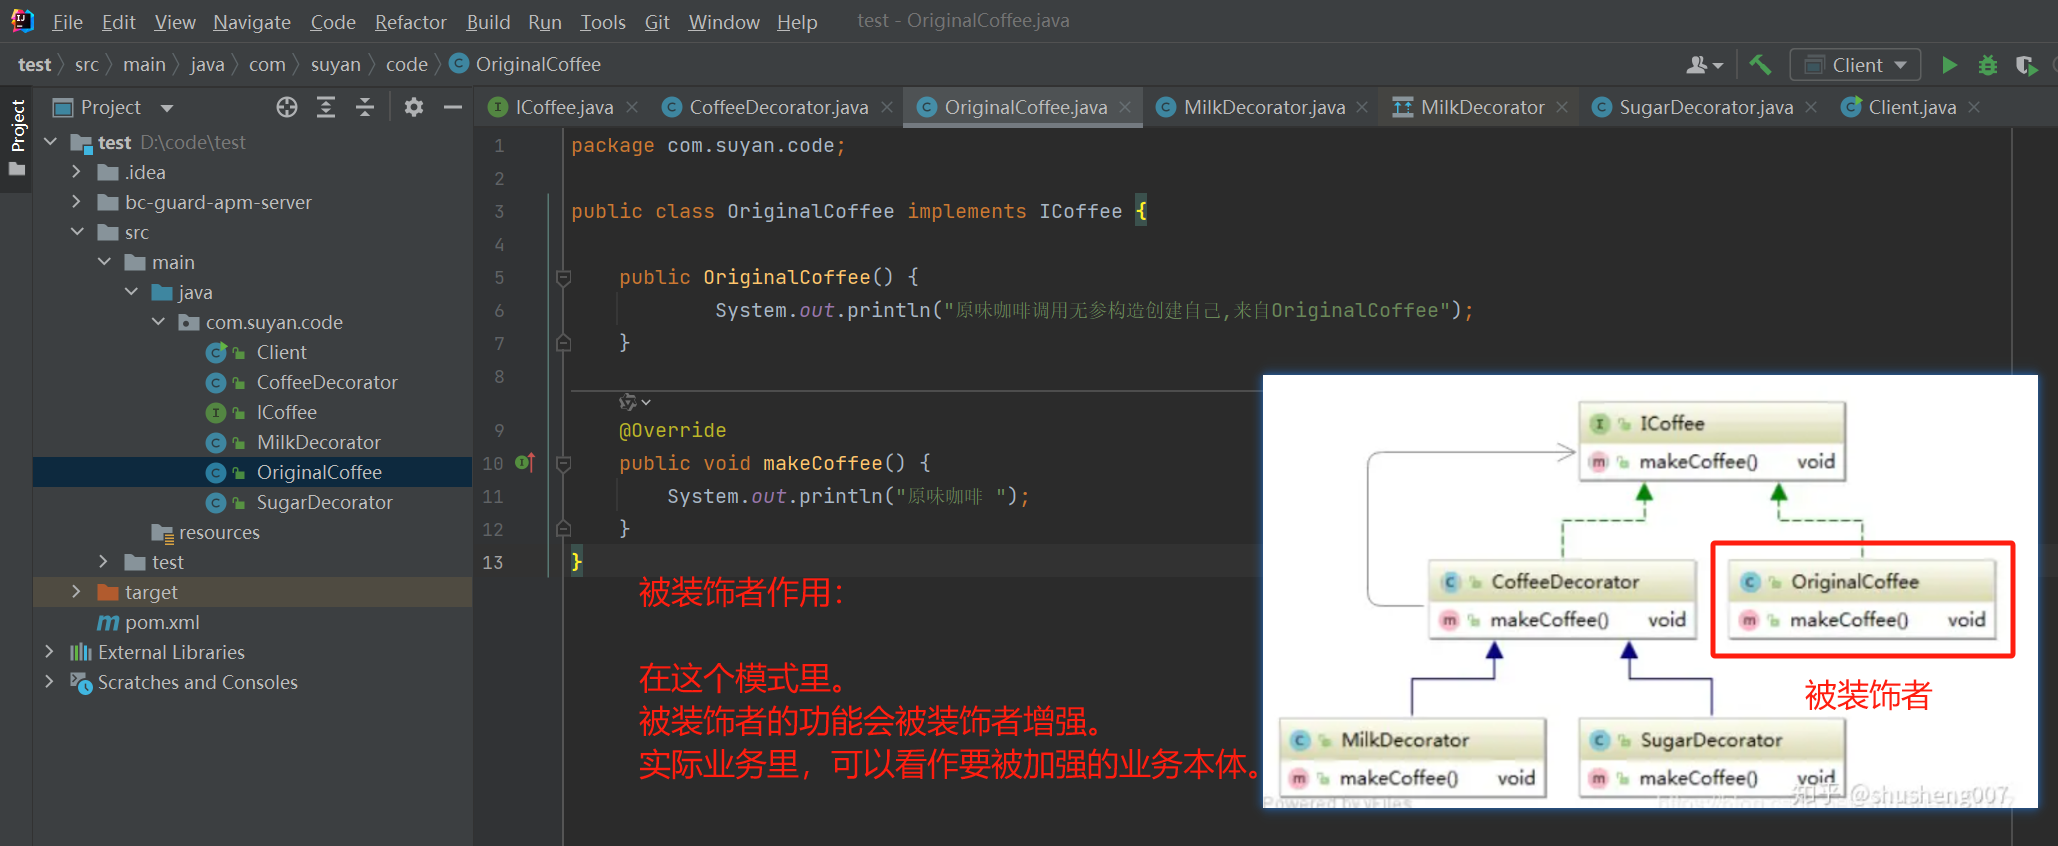
Task: Collapse the test project root node
Action: coord(51,142)
